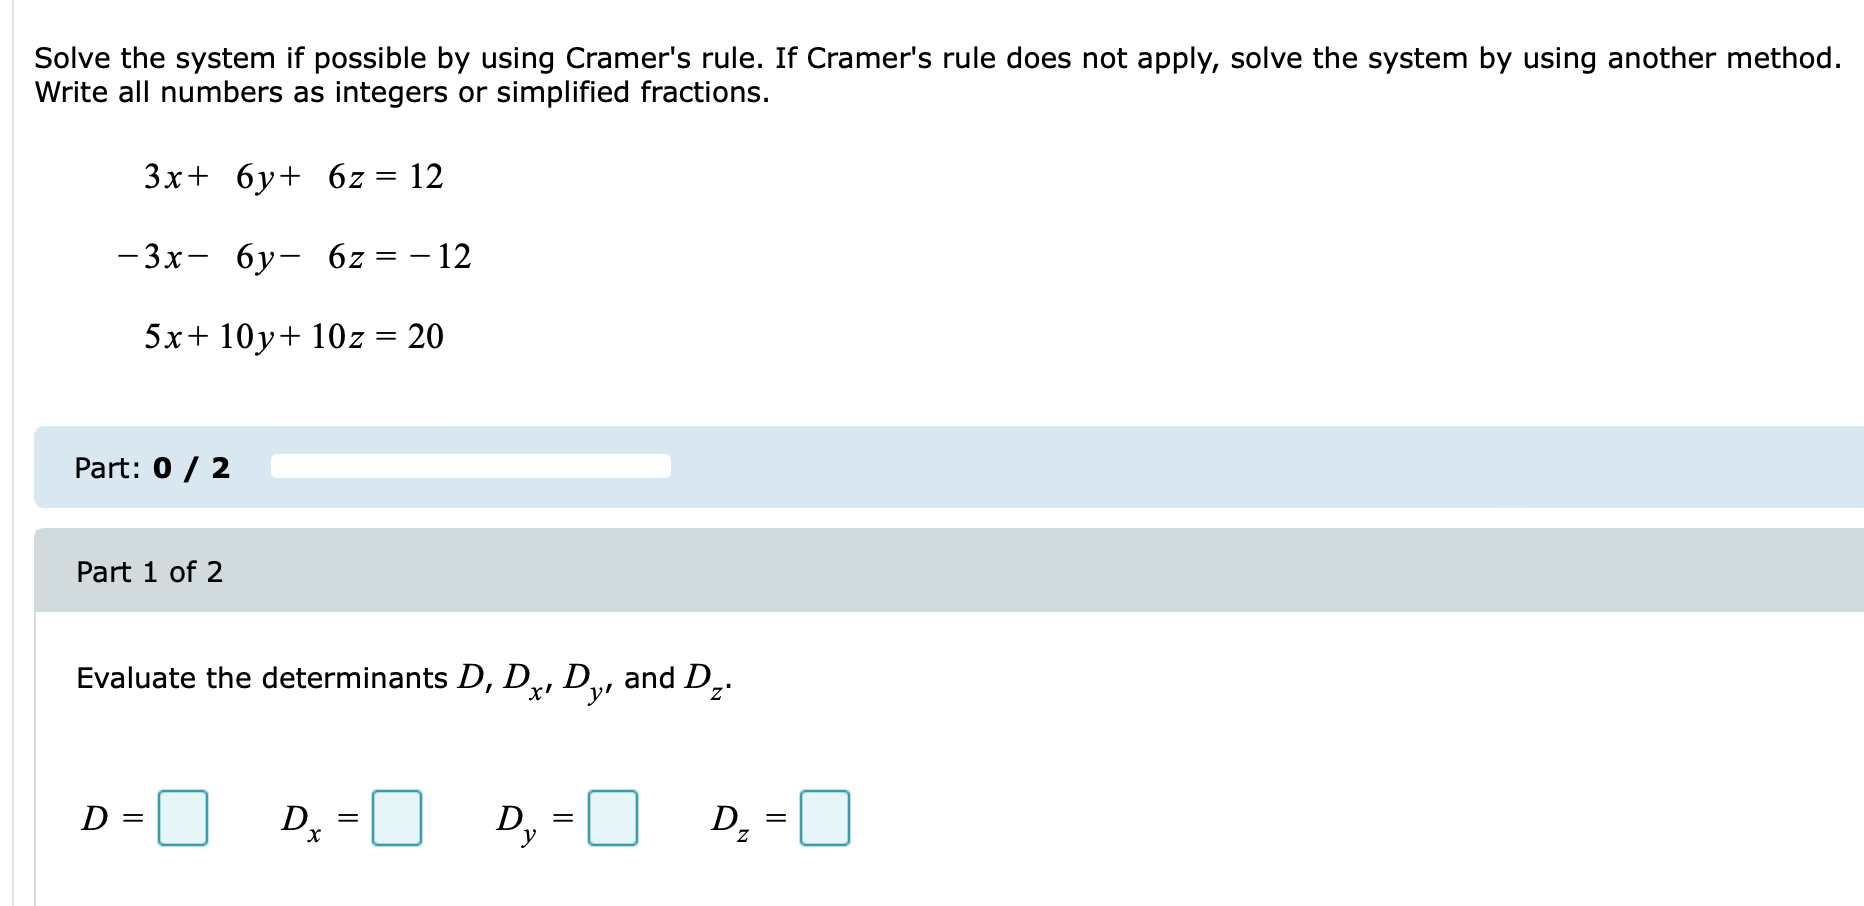This screenshot has height=906, width=1864.
Task: Click the Dx determinant input box
Action: tap(396, 819)
